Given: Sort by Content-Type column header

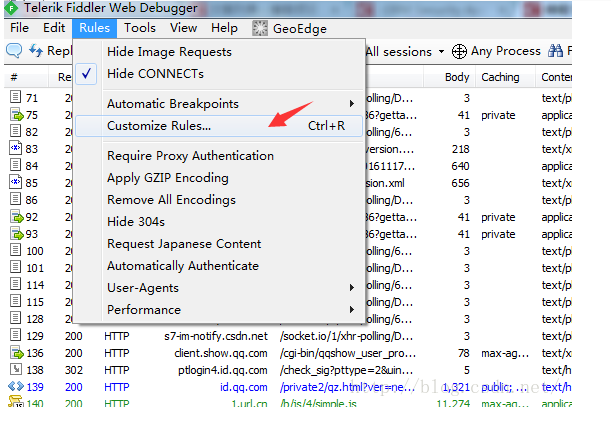Looking at the screenshot, I should (x=556, y=77).
